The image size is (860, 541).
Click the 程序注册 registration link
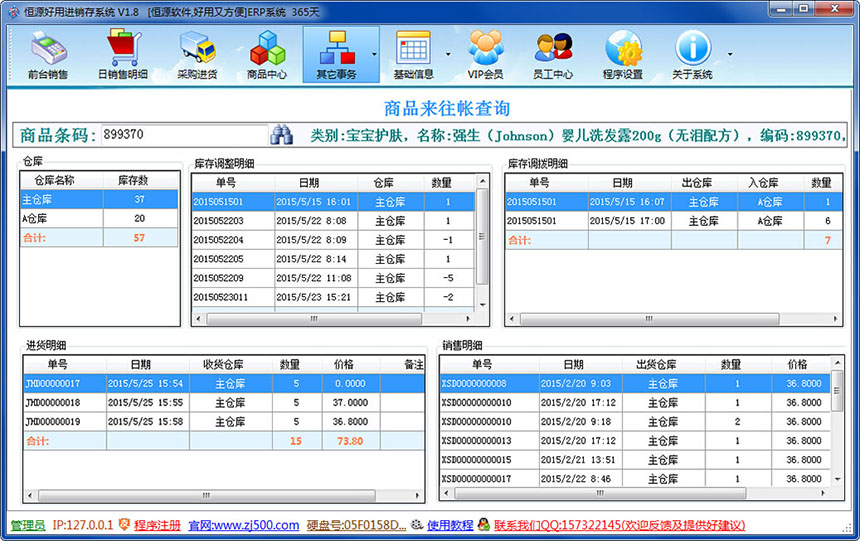point(157,525)
